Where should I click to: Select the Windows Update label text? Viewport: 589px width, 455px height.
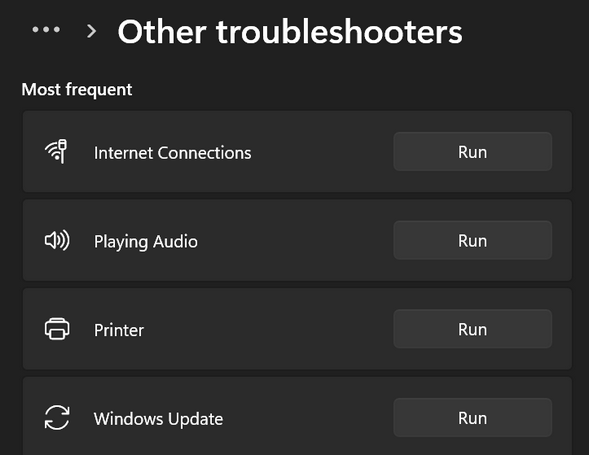click(158, 419)
